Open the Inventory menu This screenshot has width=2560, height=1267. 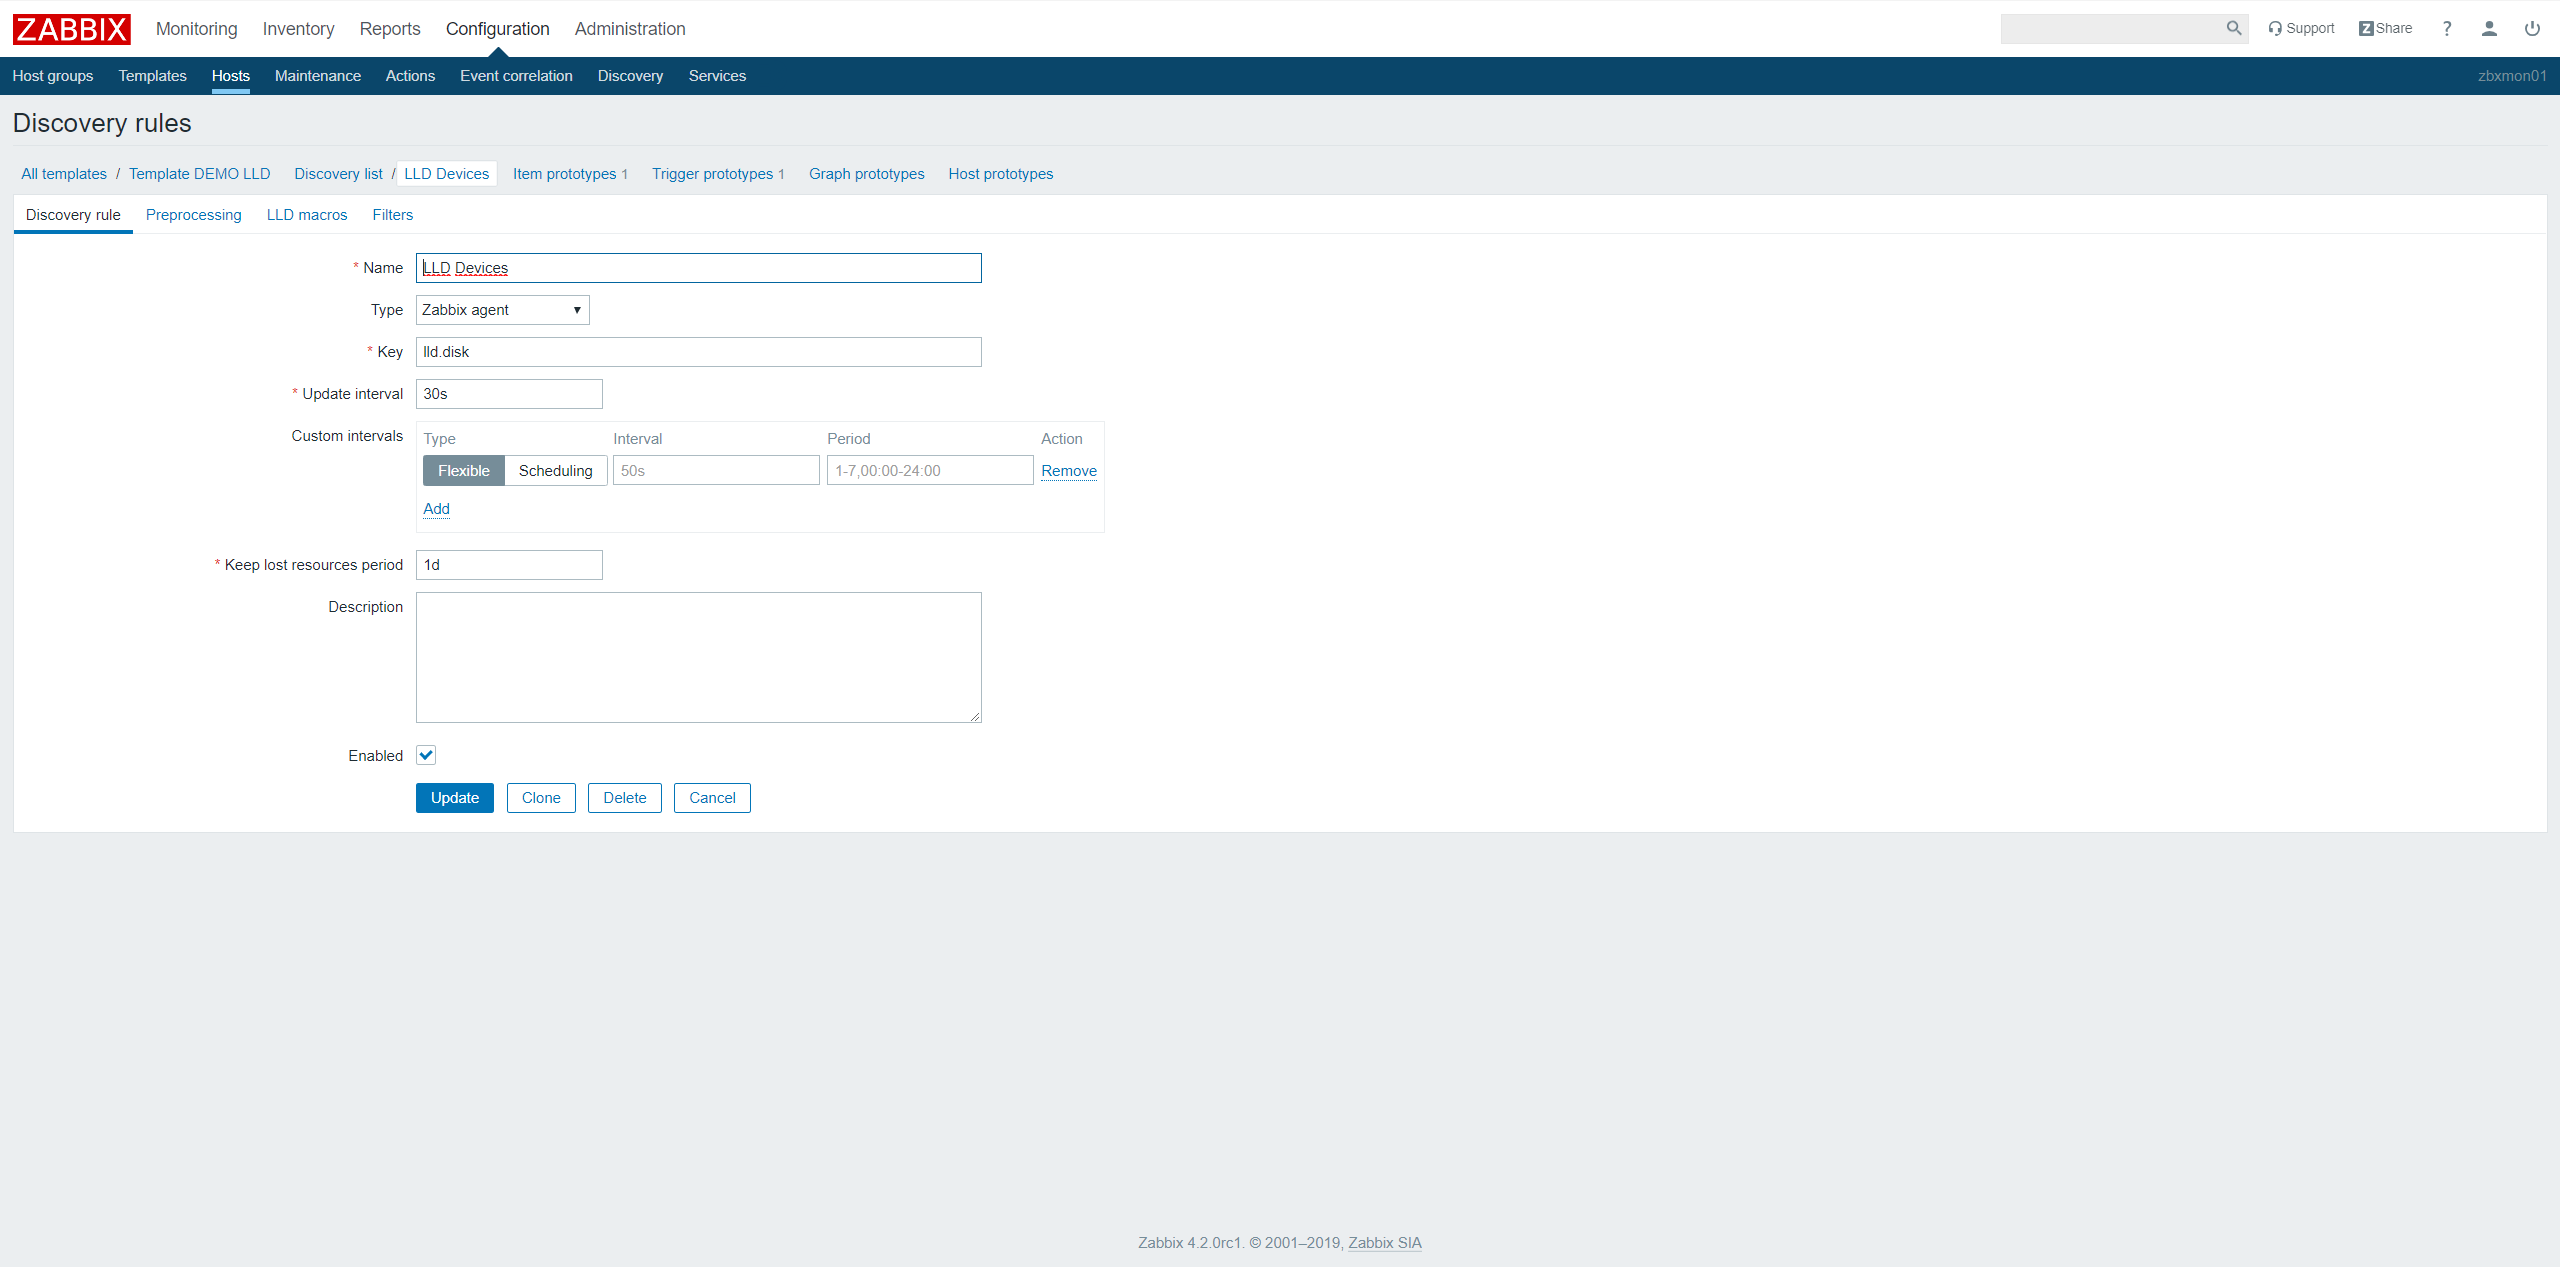point(298,29)
